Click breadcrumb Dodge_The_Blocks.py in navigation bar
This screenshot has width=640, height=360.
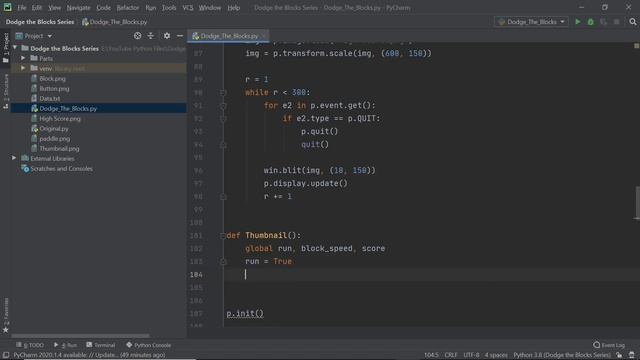pyautogui.click(x=114, y=22)
